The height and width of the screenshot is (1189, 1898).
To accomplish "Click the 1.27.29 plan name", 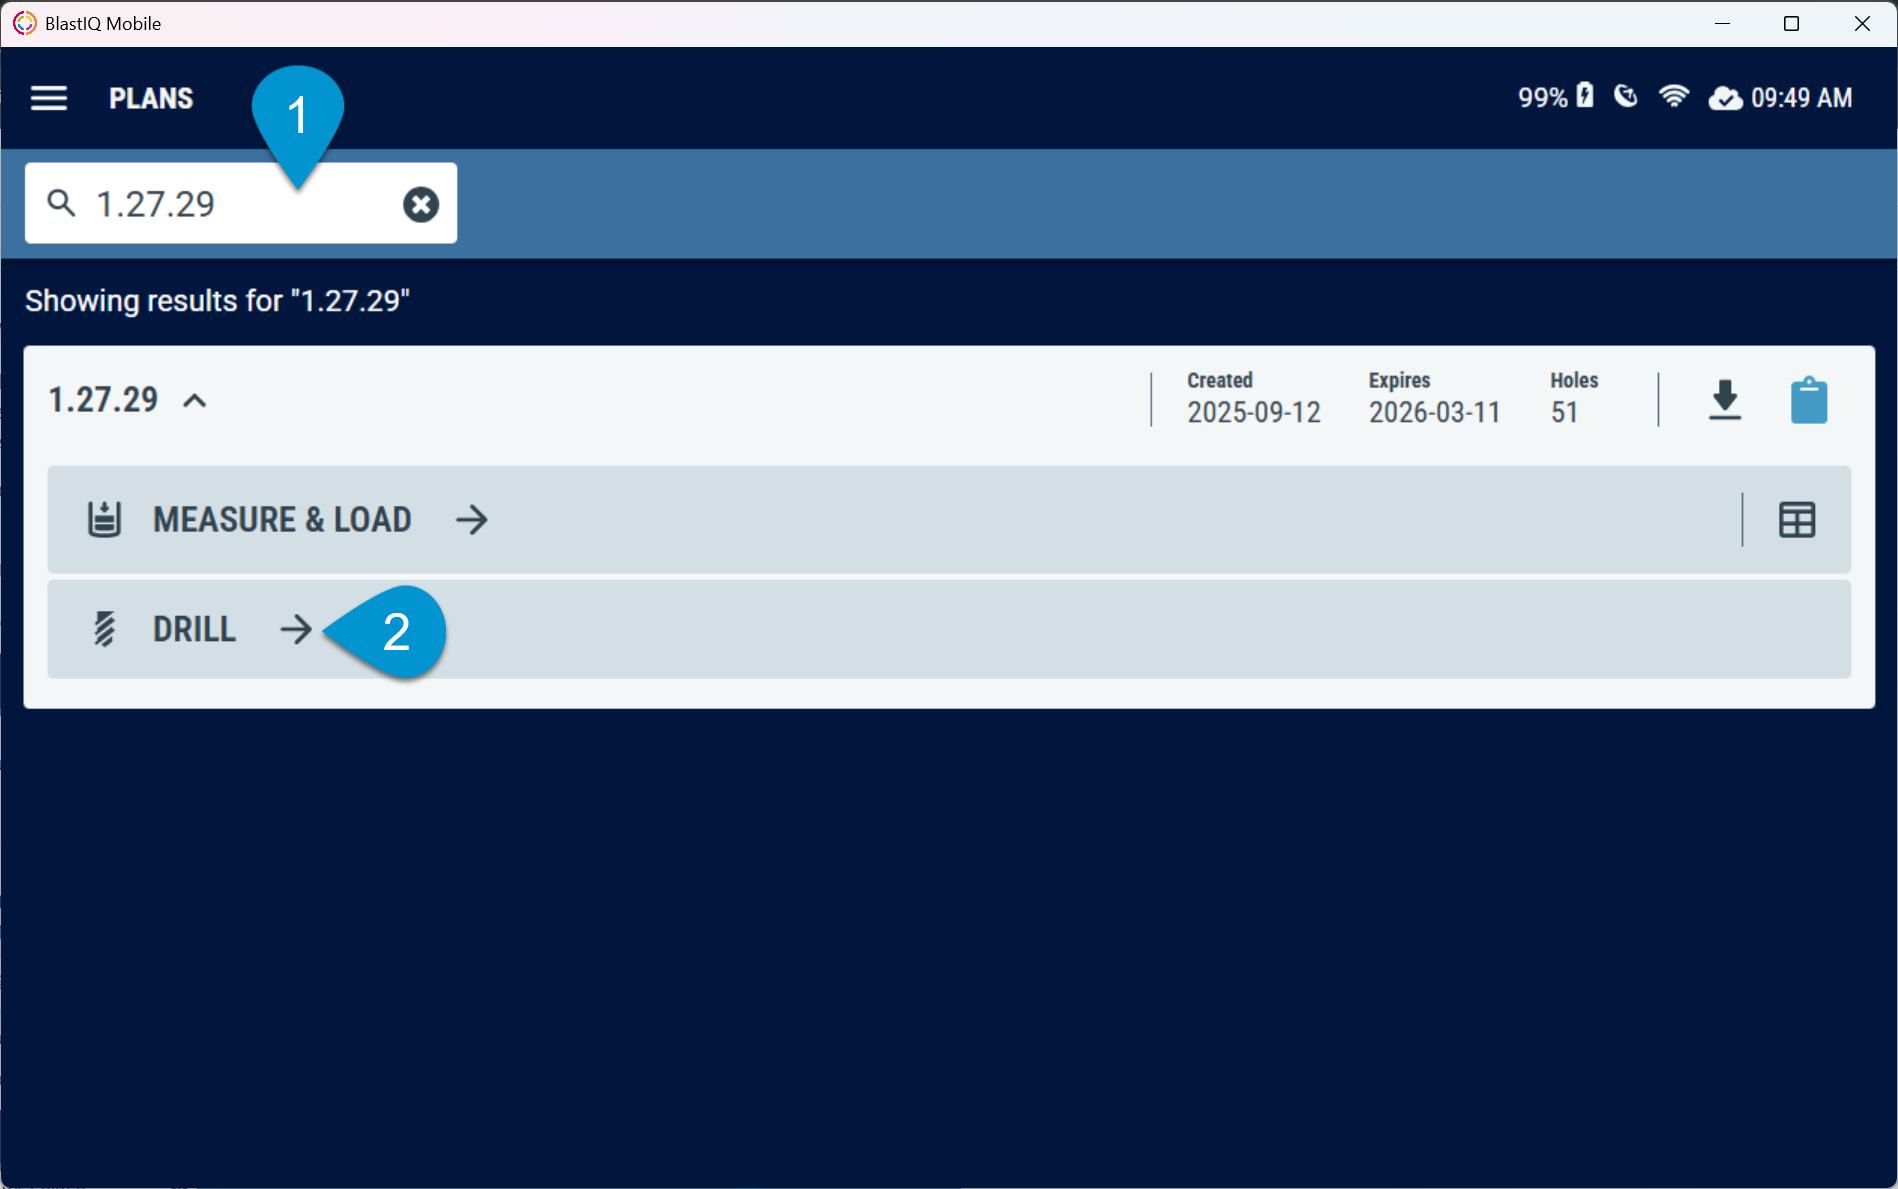I will pyautogui.click(x=103, y=400).
